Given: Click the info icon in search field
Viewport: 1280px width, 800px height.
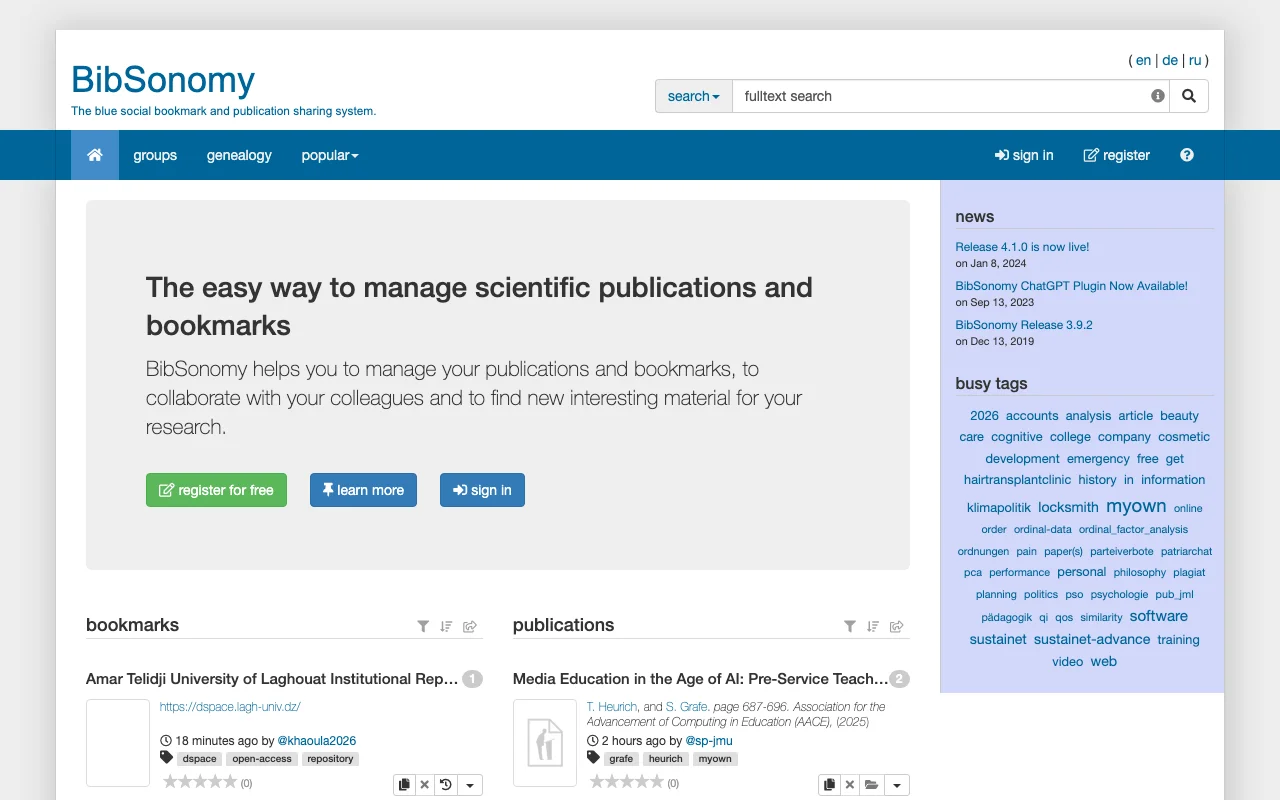Looking at the screenshot, I should [1158, 96].
